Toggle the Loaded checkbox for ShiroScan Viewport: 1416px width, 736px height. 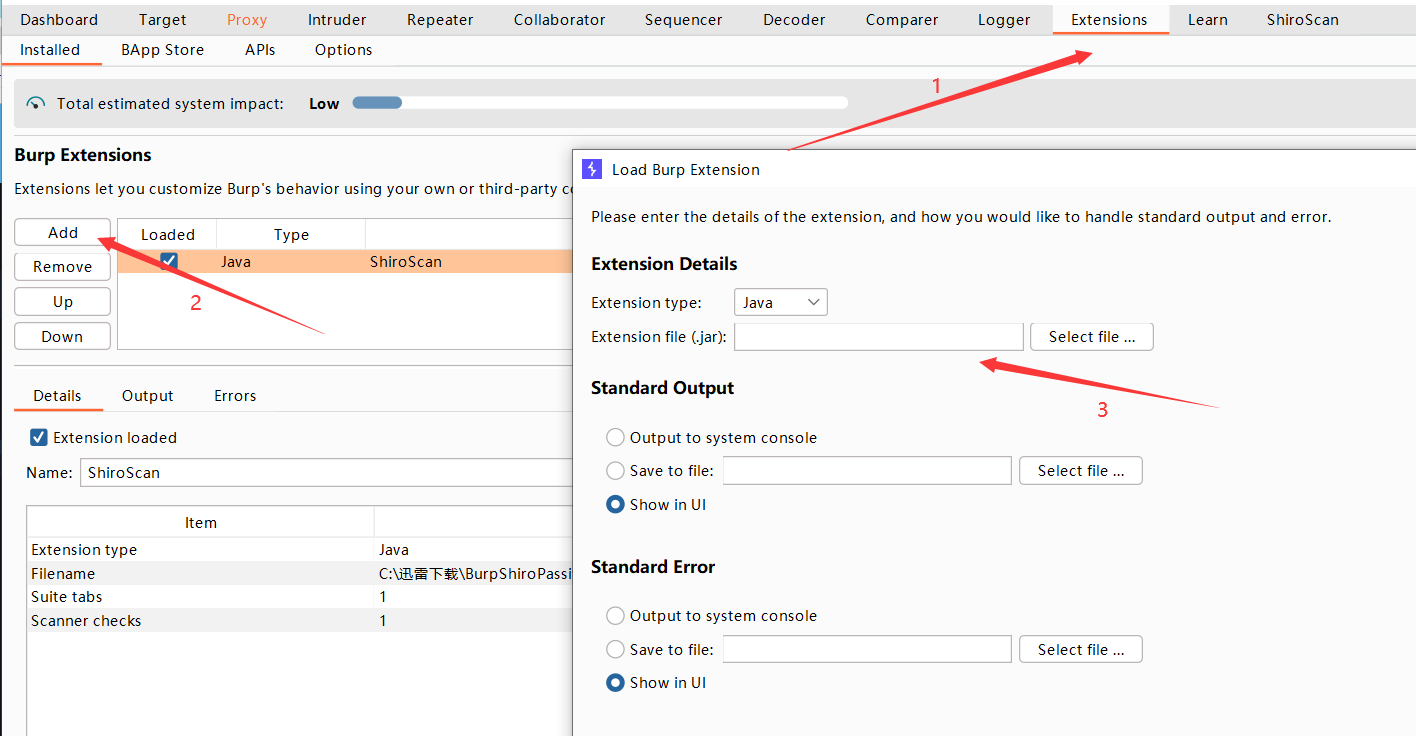pos(169,261)
